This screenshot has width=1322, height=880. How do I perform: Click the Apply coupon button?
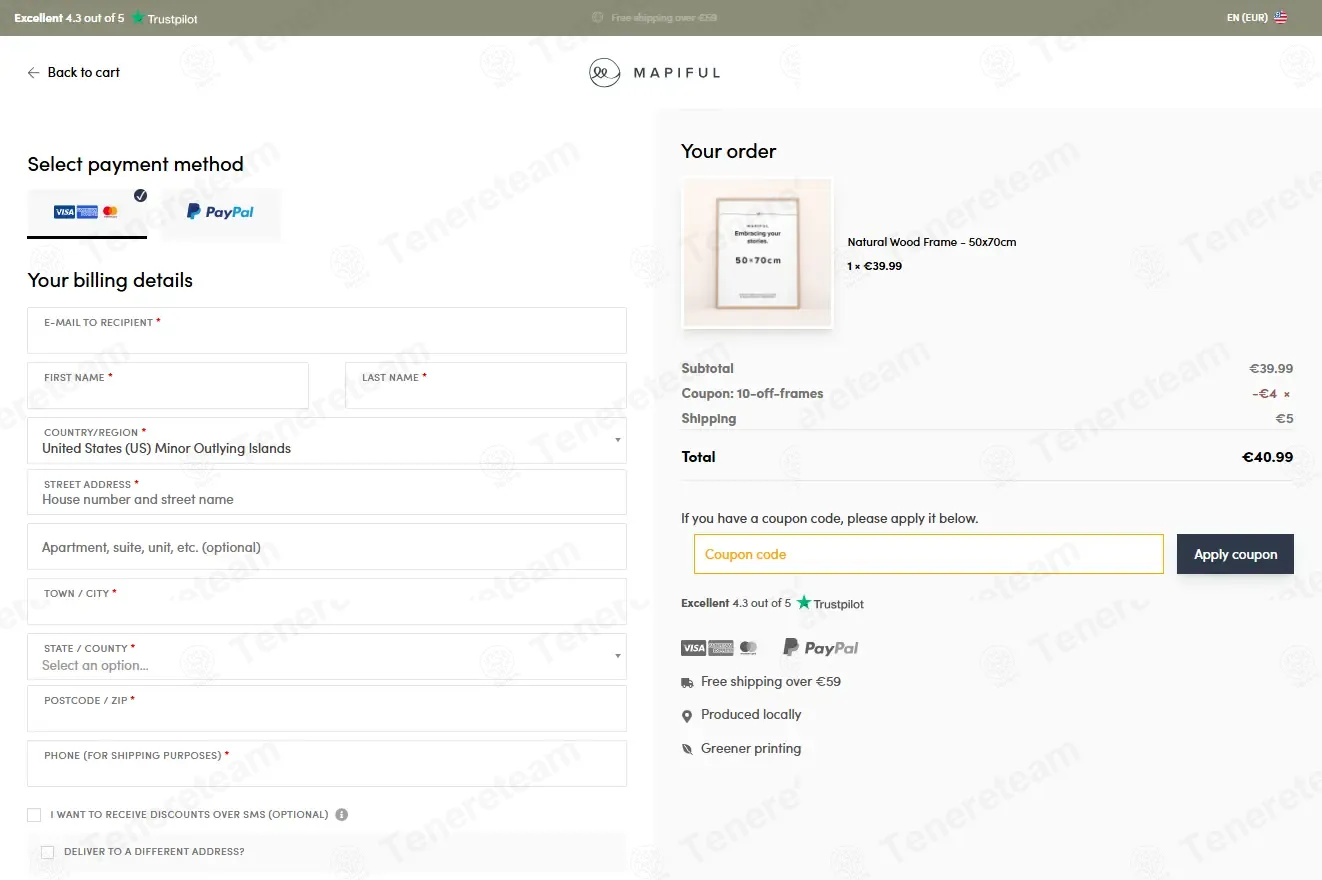(x=1235, y=554)
